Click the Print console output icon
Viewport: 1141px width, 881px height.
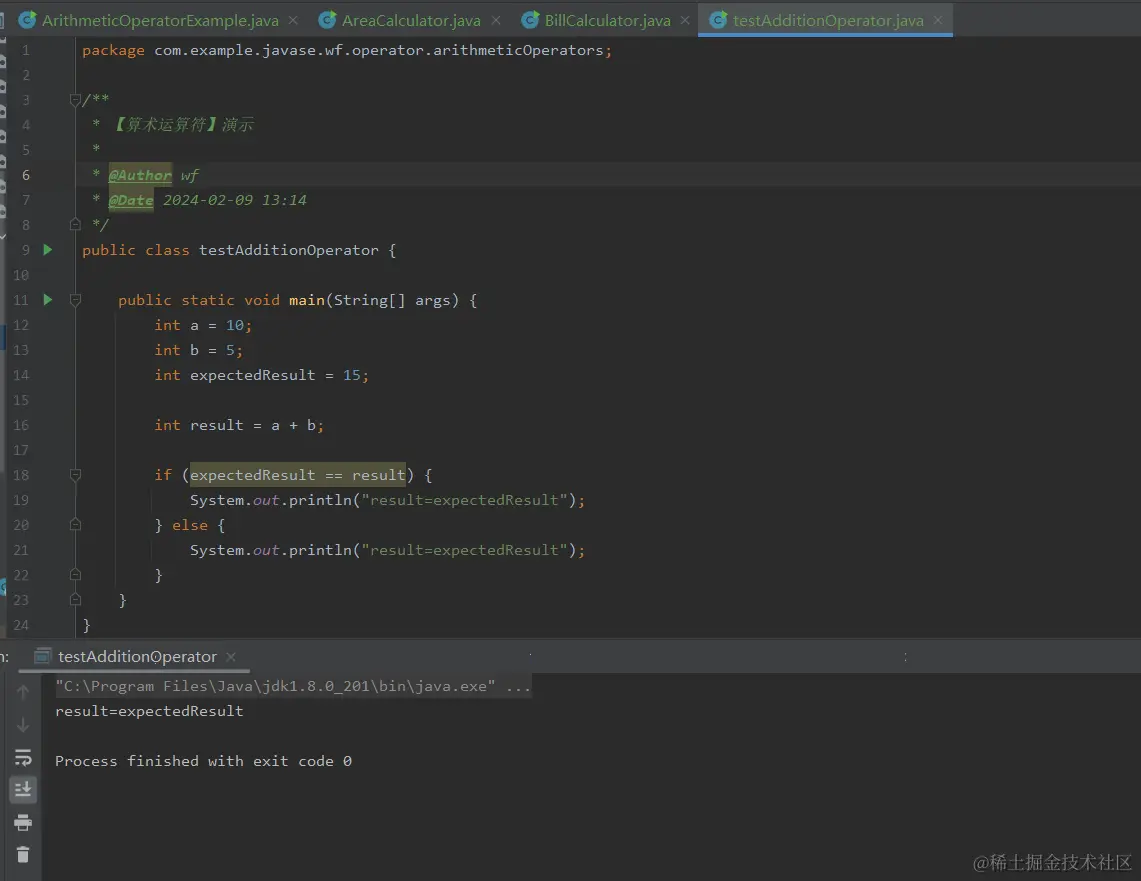click(x=23, y=822)
